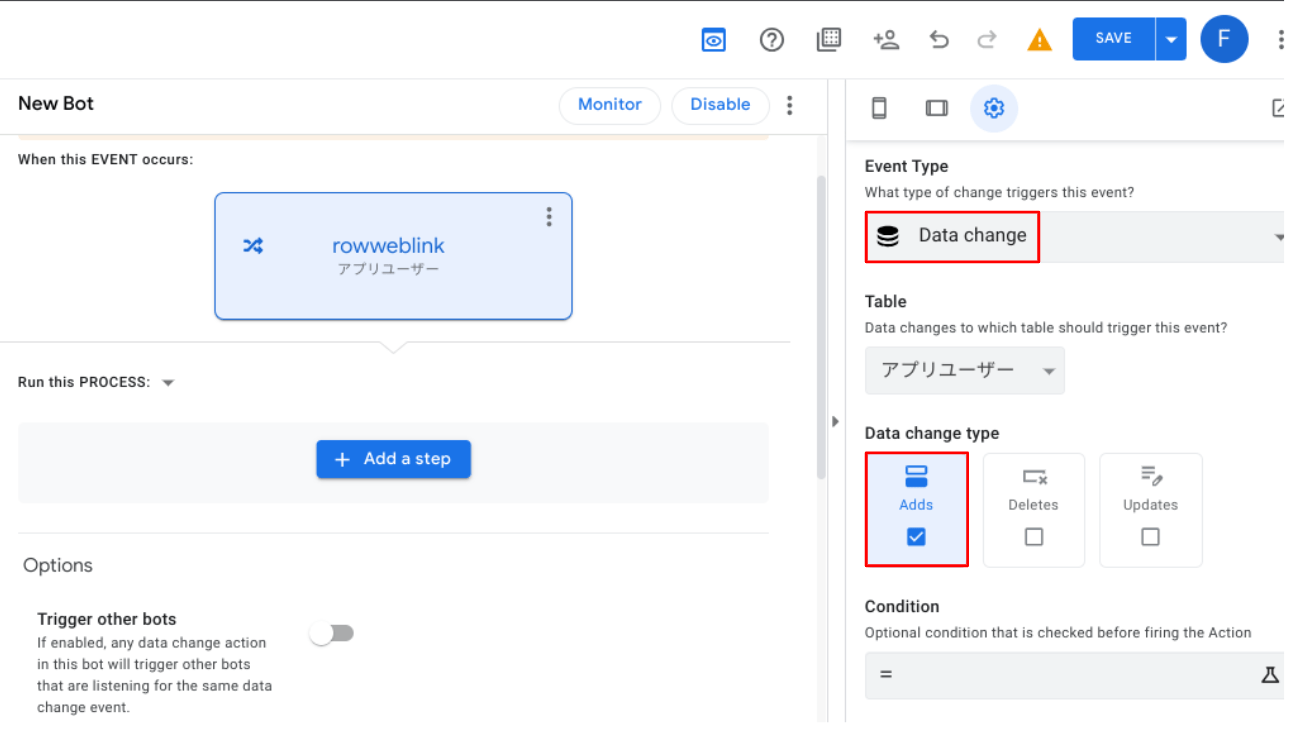Expand the Run this PROCESS dropdown arrow
The image size is (1300, 731).
(168, 383)
